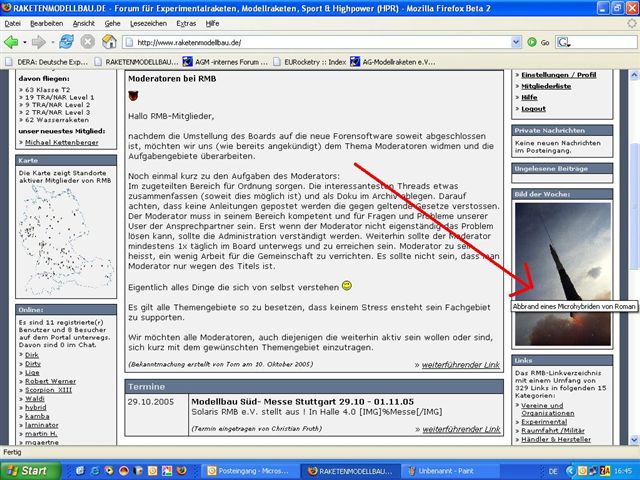This screenshot has width=640, height=480.
Task: Open online user Robert Werner's profile
Action: [50, 381]
